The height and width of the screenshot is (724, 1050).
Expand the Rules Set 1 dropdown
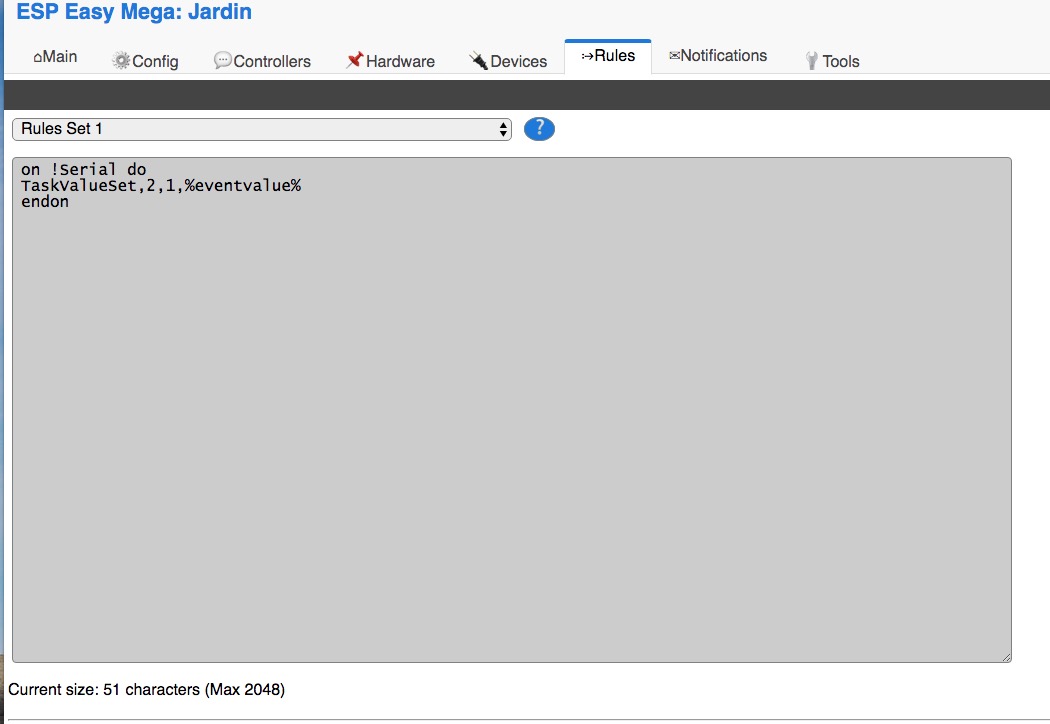pyautogui.click(x=262, y=129)
